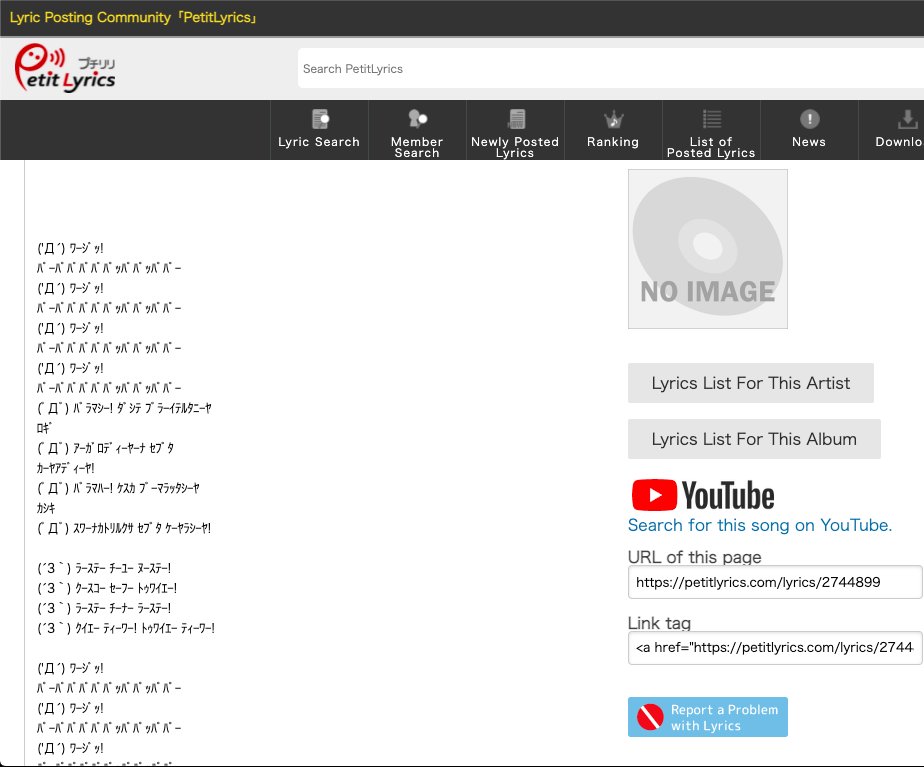
Task: Click Report a Problem with Lyrics
Action: click(707, 717)
